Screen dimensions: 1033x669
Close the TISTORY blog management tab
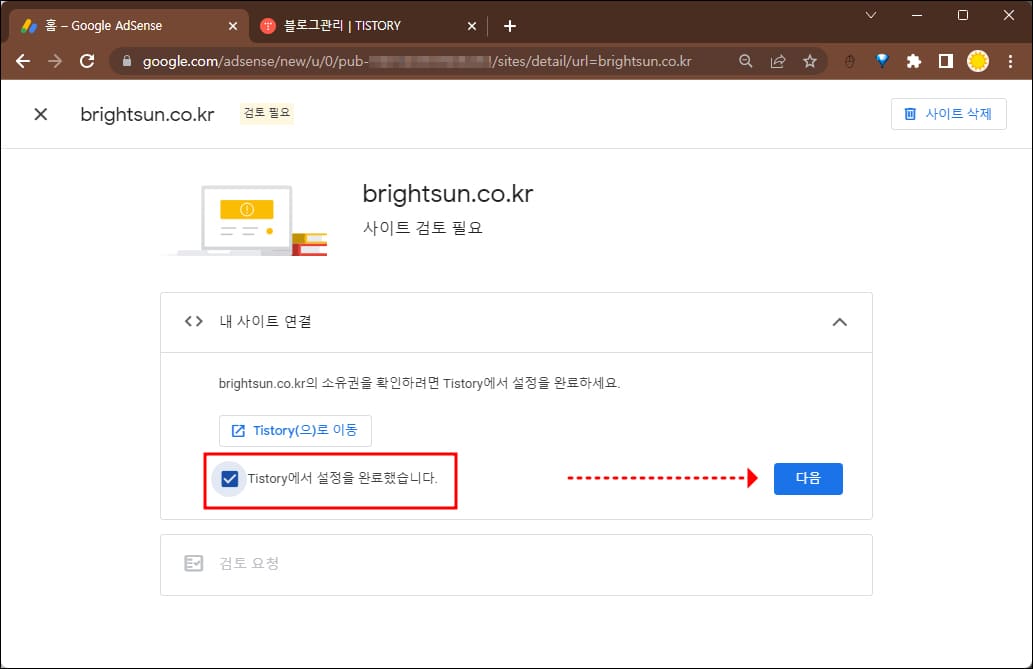coord(472,26)
